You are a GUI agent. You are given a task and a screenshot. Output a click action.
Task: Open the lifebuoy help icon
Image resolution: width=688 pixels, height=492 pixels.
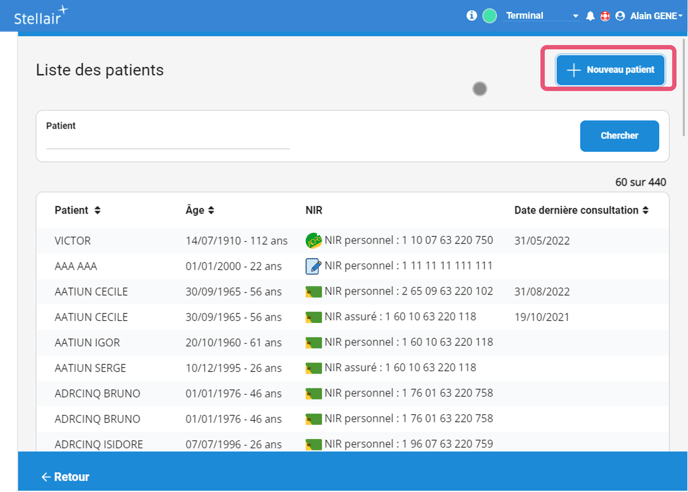(605, 16)
